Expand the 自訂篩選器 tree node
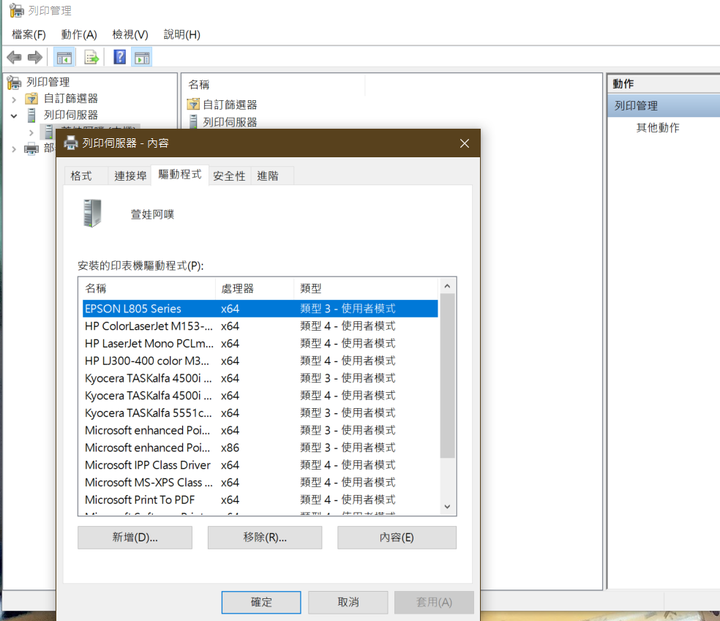Viewport: 720px width, 621px height. point(14,99)
